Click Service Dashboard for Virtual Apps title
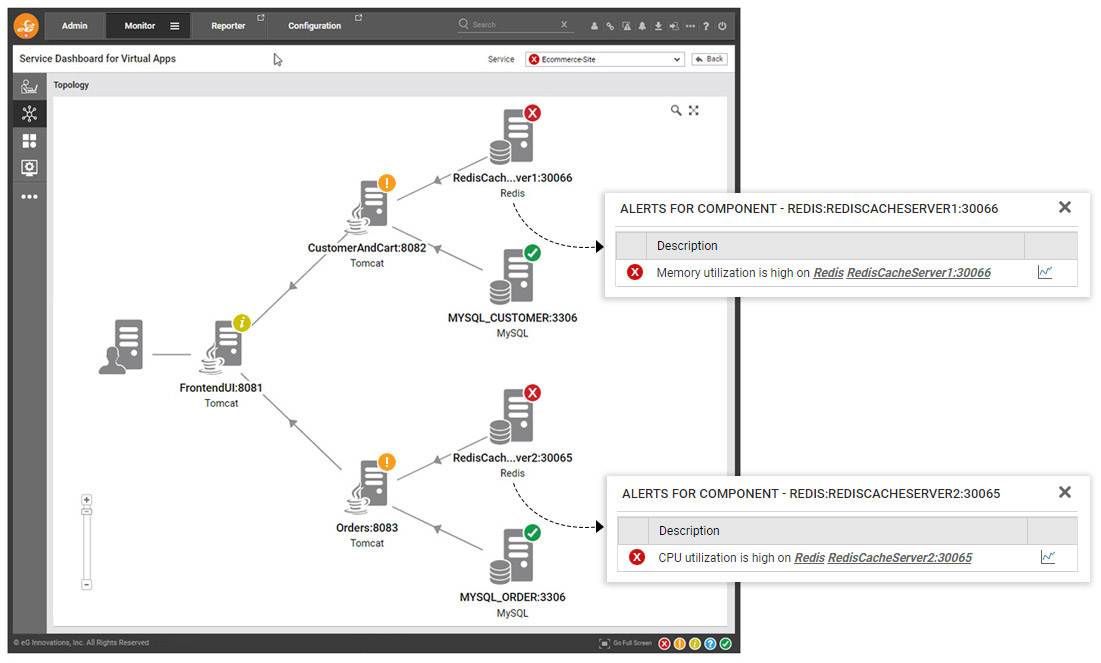The width and height of the screenshot is (1101, 663). click(98, 59)
